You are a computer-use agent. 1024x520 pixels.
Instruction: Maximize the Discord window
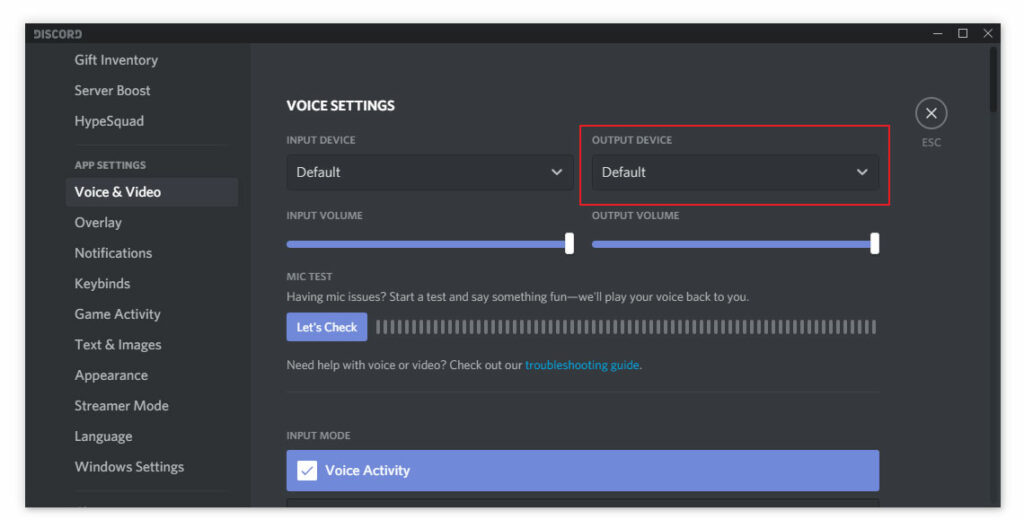[x=963, y=33]
